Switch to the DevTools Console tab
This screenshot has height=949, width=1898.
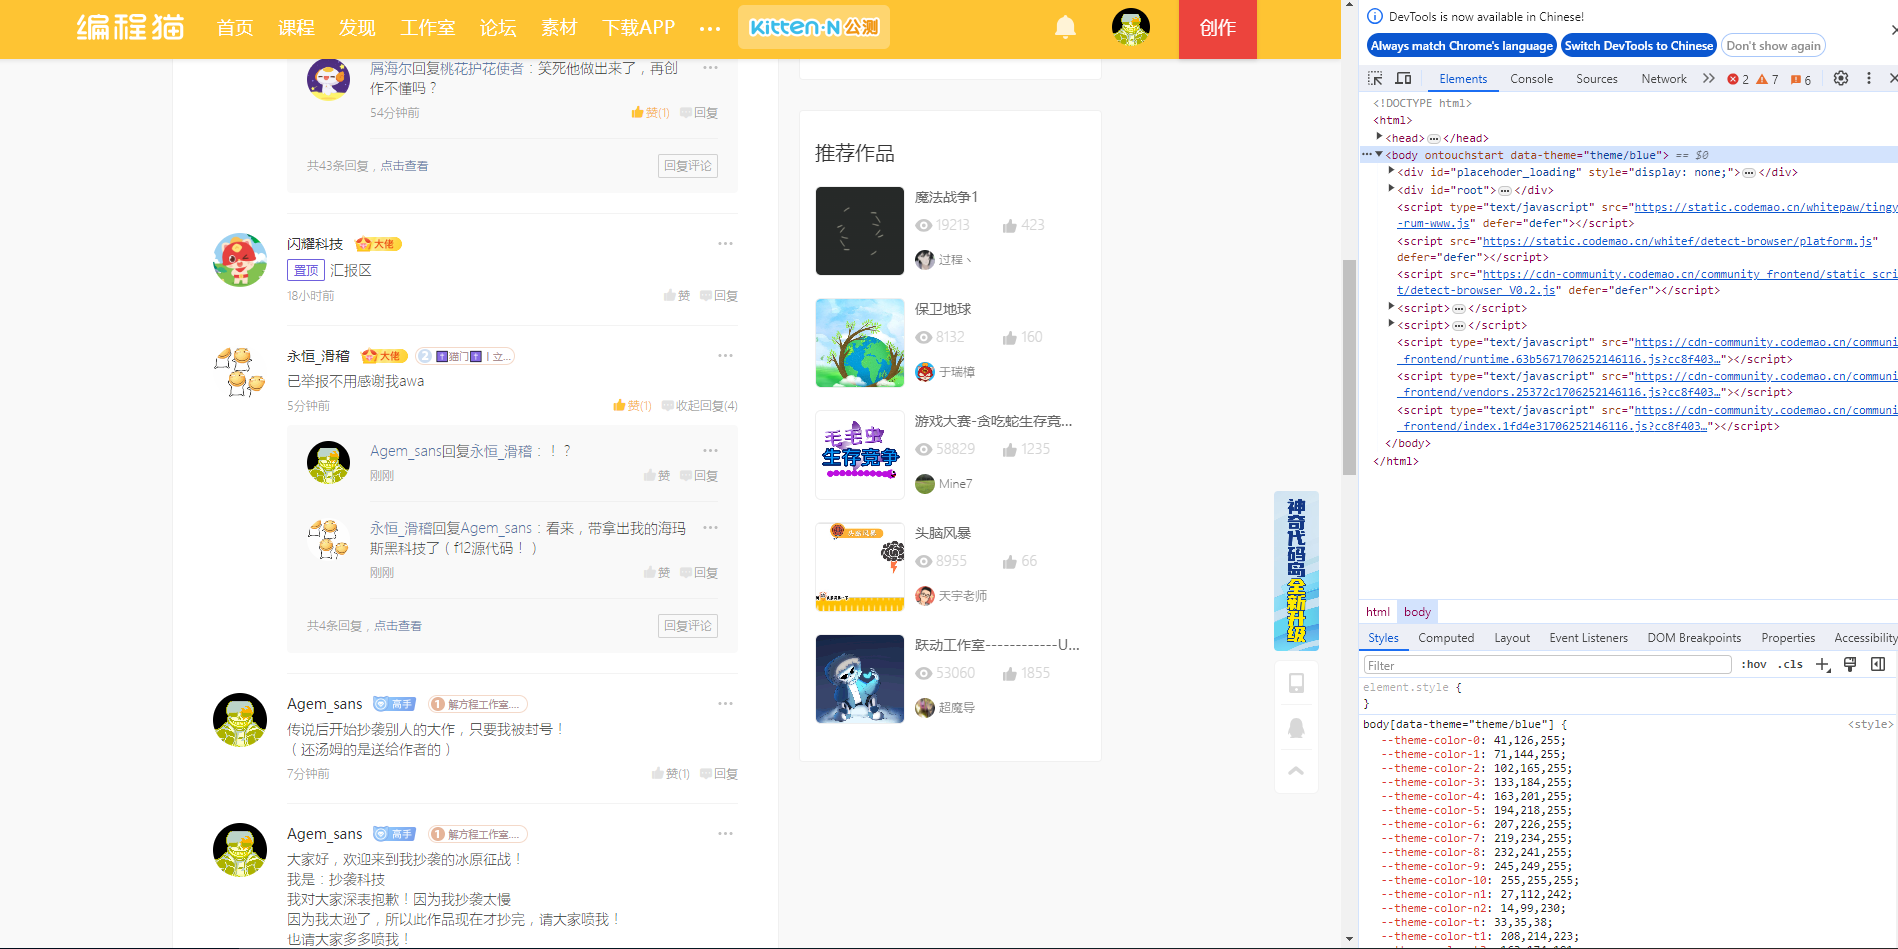pyautogui.click(x=1531, y=79)
